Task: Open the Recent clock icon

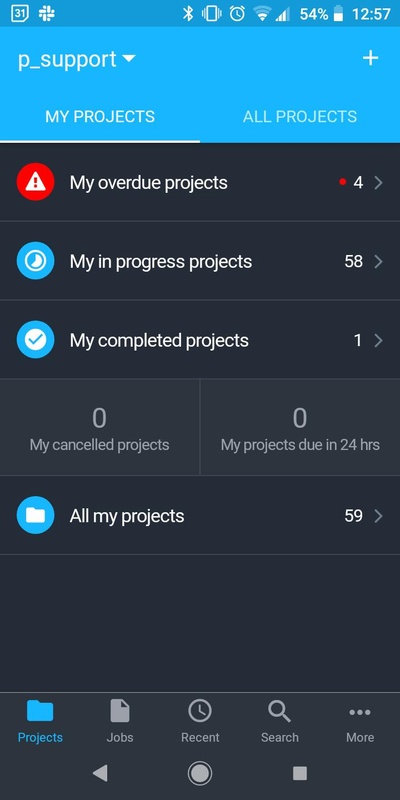Action: (x=200, y=711)
